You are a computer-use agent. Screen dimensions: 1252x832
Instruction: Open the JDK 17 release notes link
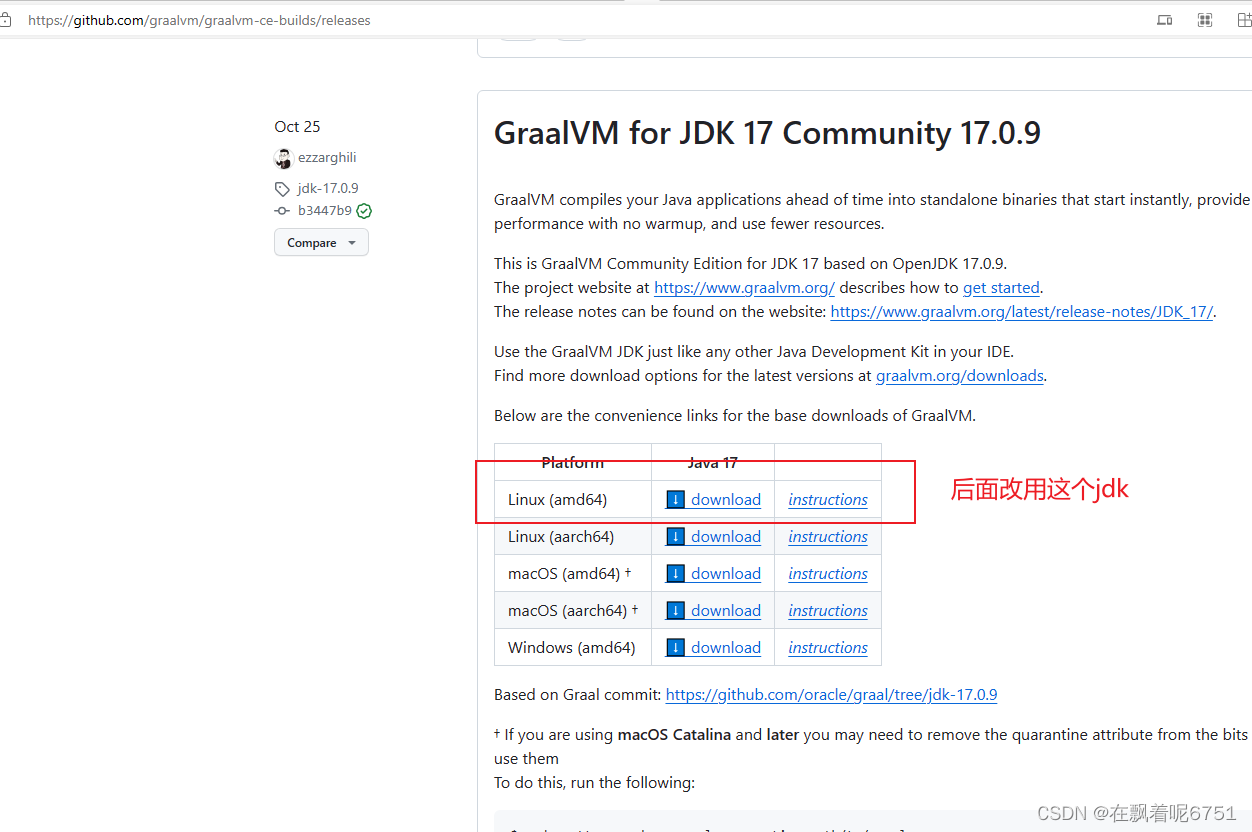tap(1021, 311)
